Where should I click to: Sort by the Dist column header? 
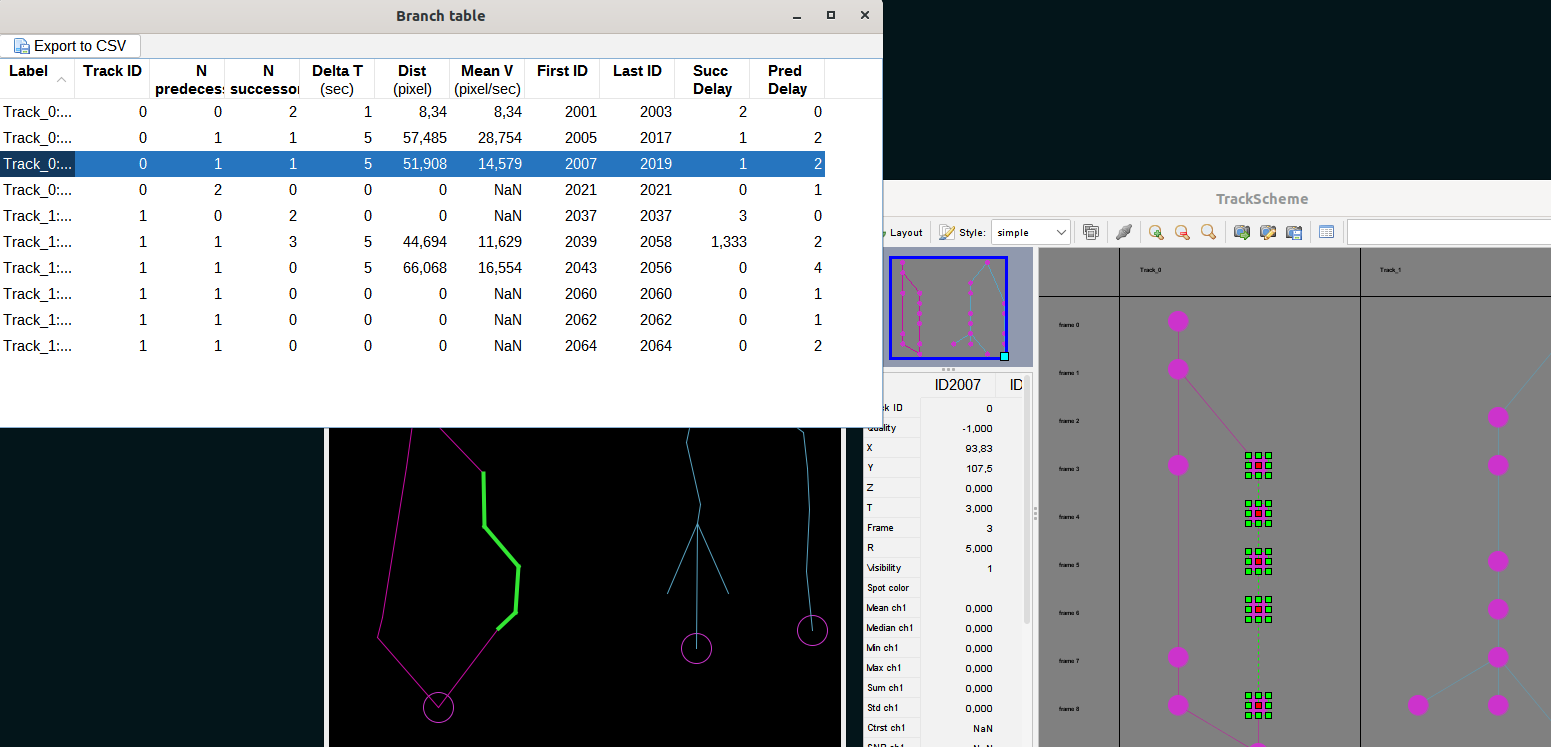click(412, 79)
